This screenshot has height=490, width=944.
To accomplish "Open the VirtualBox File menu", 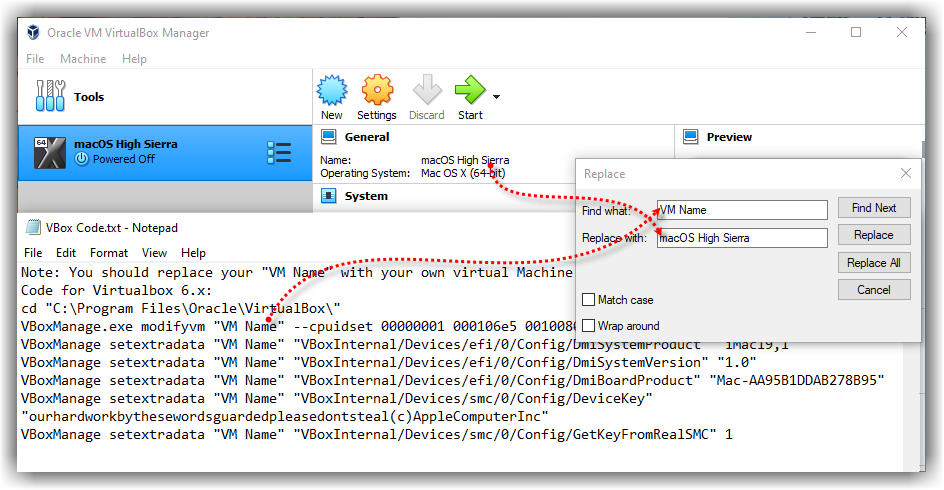I will point(35,58).
